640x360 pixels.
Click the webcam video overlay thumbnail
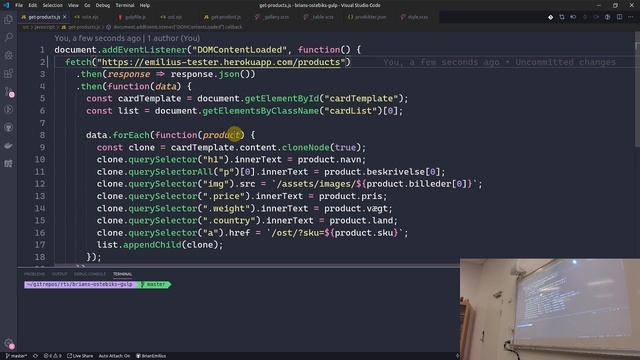550,309
